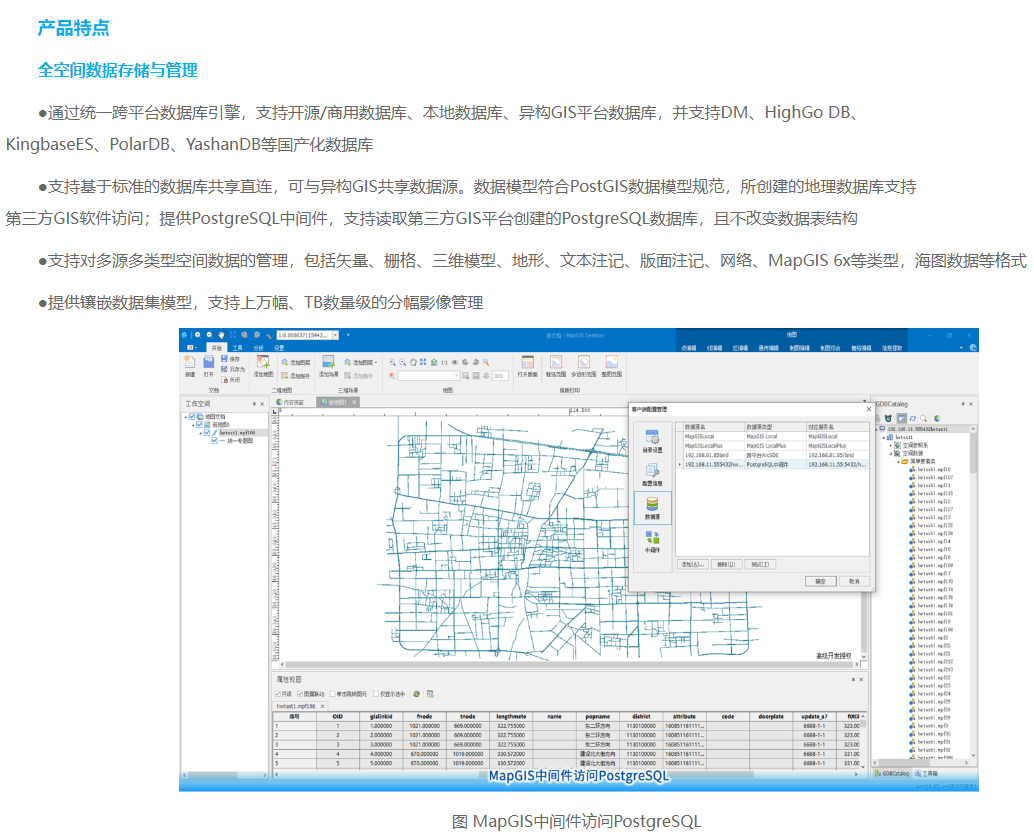Close the 新地图1 document tab
Image resolution: width=1034 pixels, height=839 pixels.
(x=354, y=402)
